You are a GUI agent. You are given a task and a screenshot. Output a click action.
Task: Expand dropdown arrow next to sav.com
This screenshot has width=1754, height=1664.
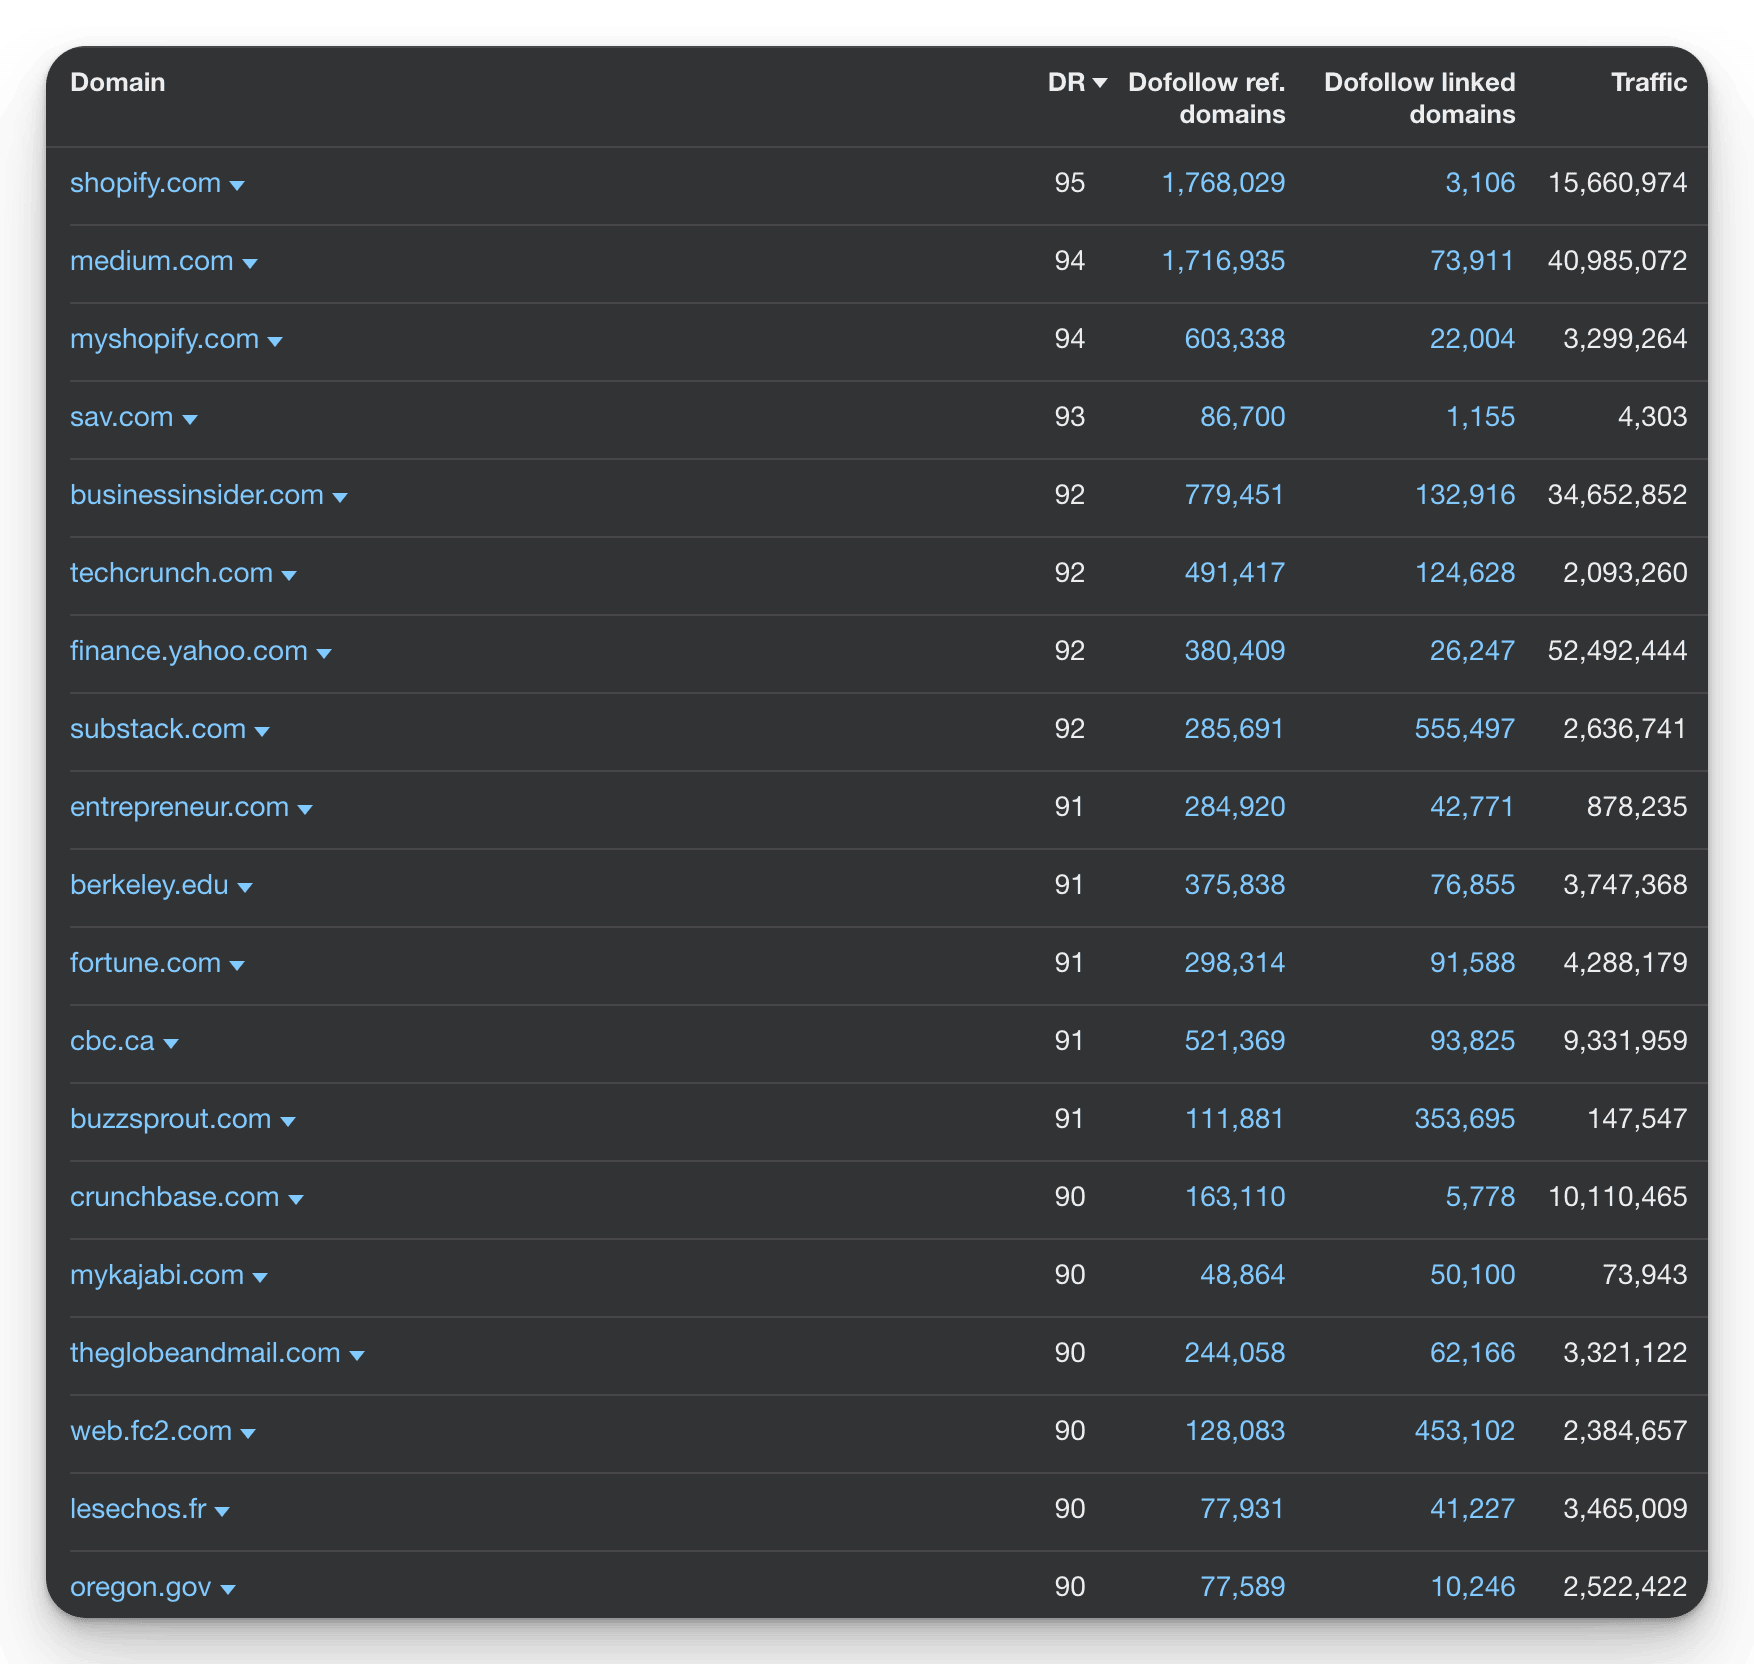click(x=190, y=420)
